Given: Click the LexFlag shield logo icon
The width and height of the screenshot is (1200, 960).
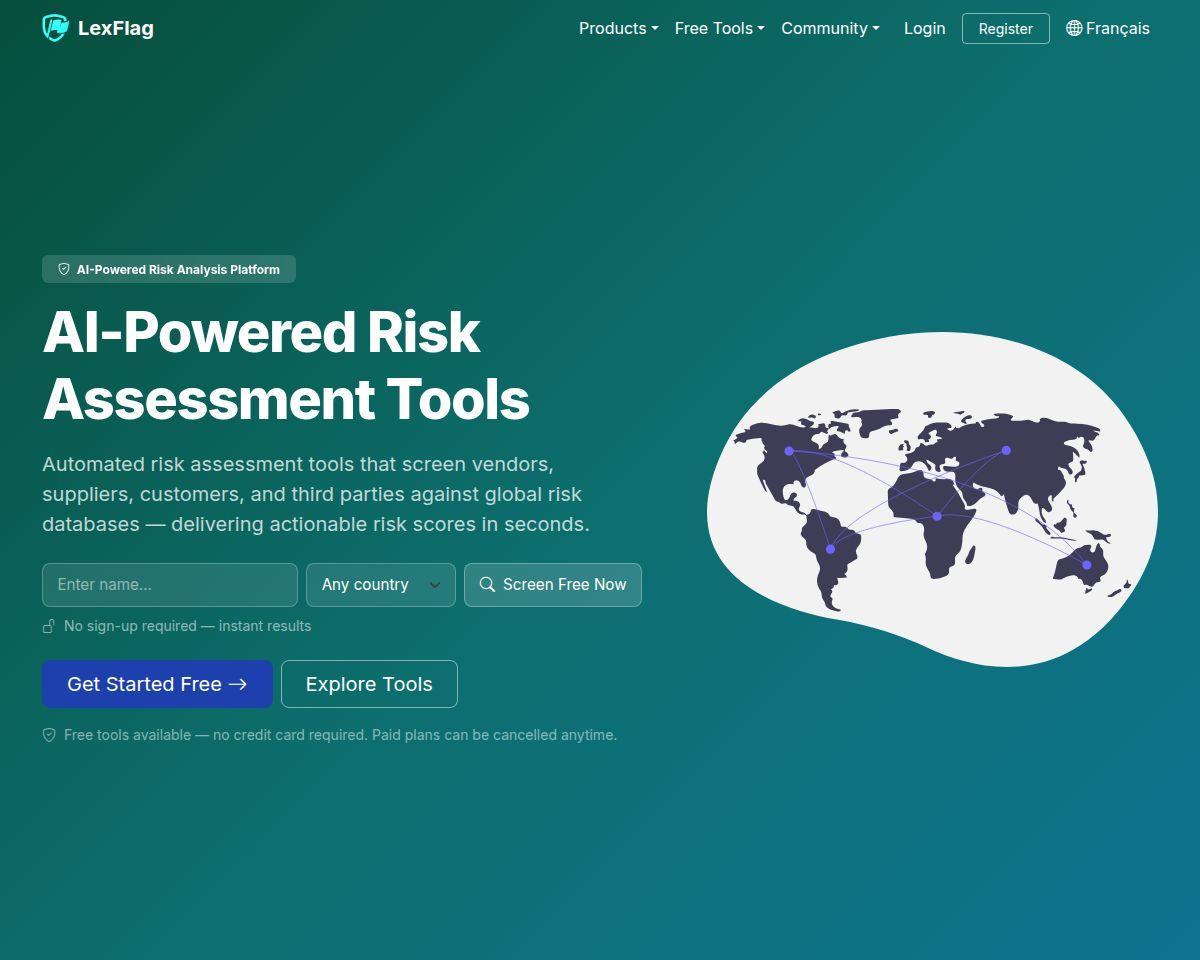Looking at the screenshot, I should tap(55, 28).
